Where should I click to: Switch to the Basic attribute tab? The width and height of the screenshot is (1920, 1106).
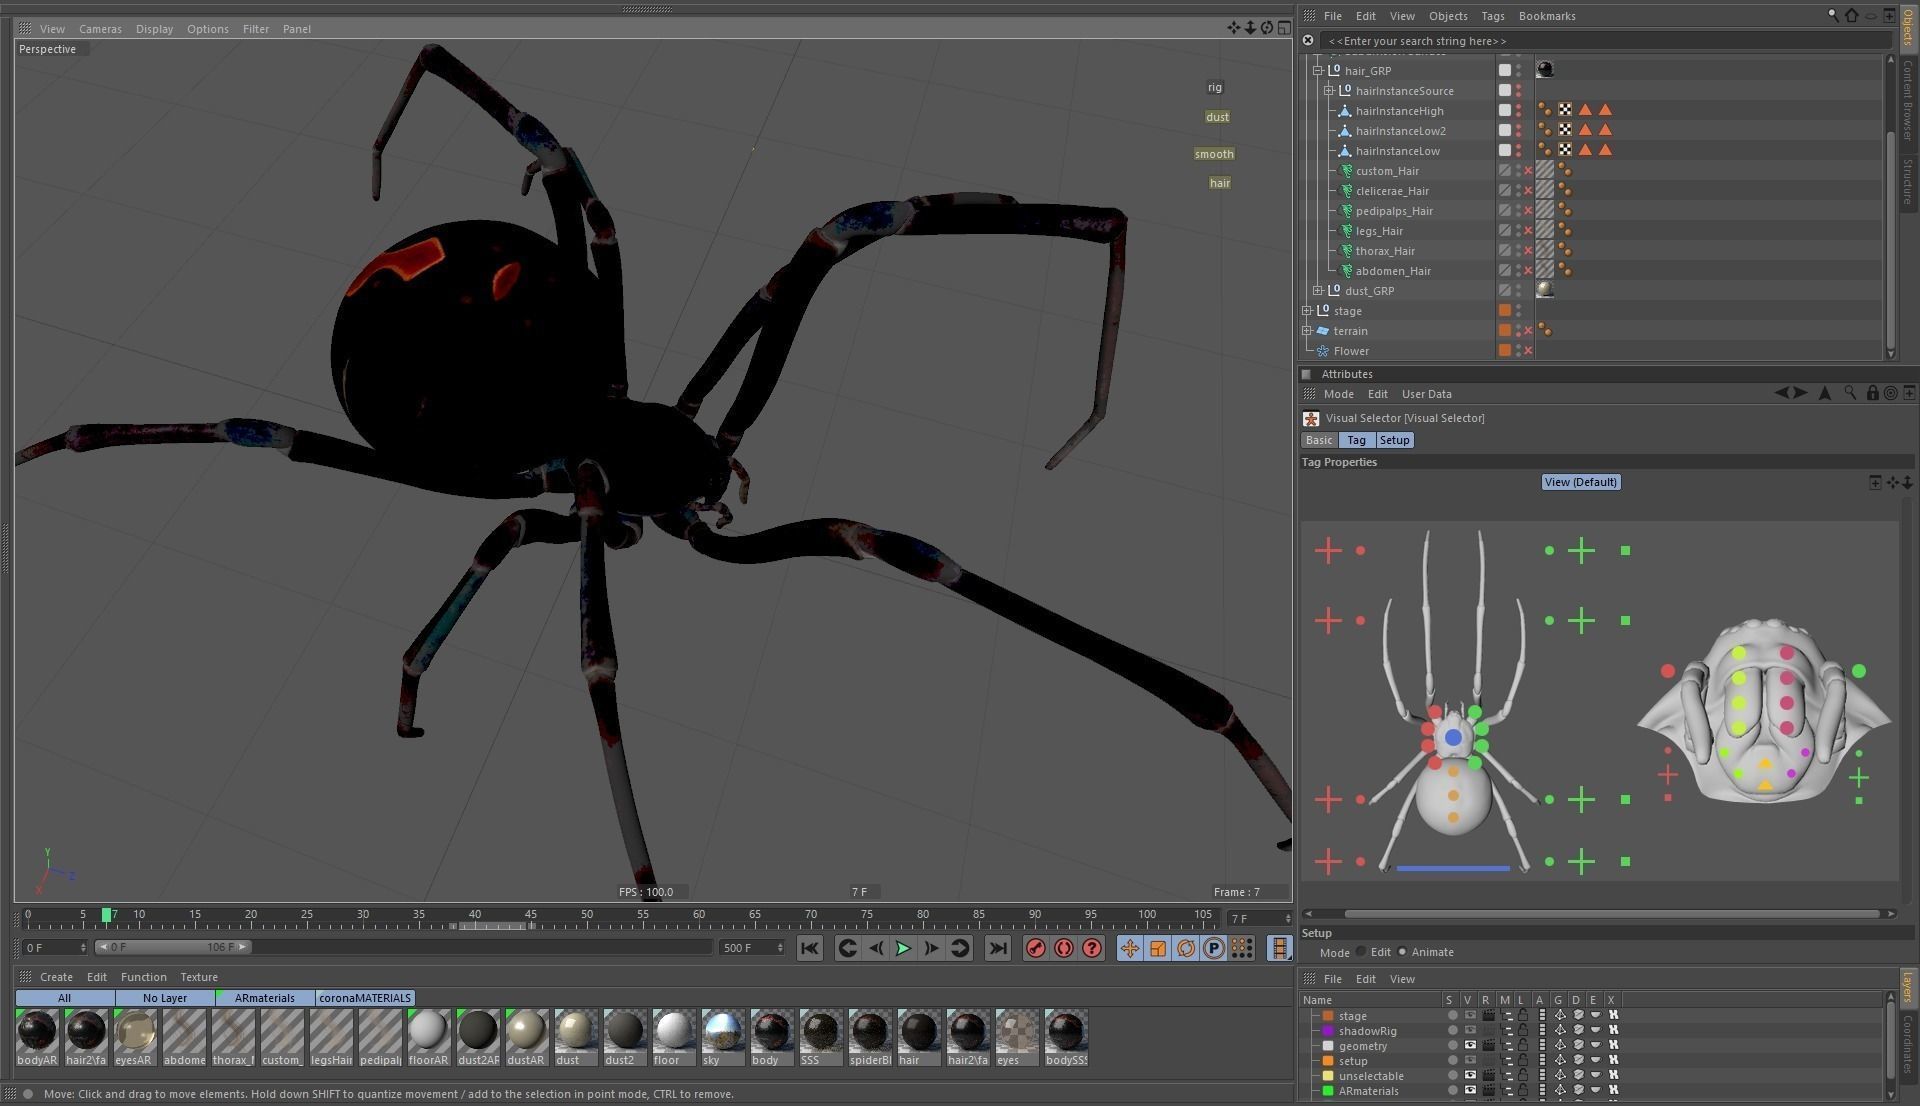(x=1319, y=440)
